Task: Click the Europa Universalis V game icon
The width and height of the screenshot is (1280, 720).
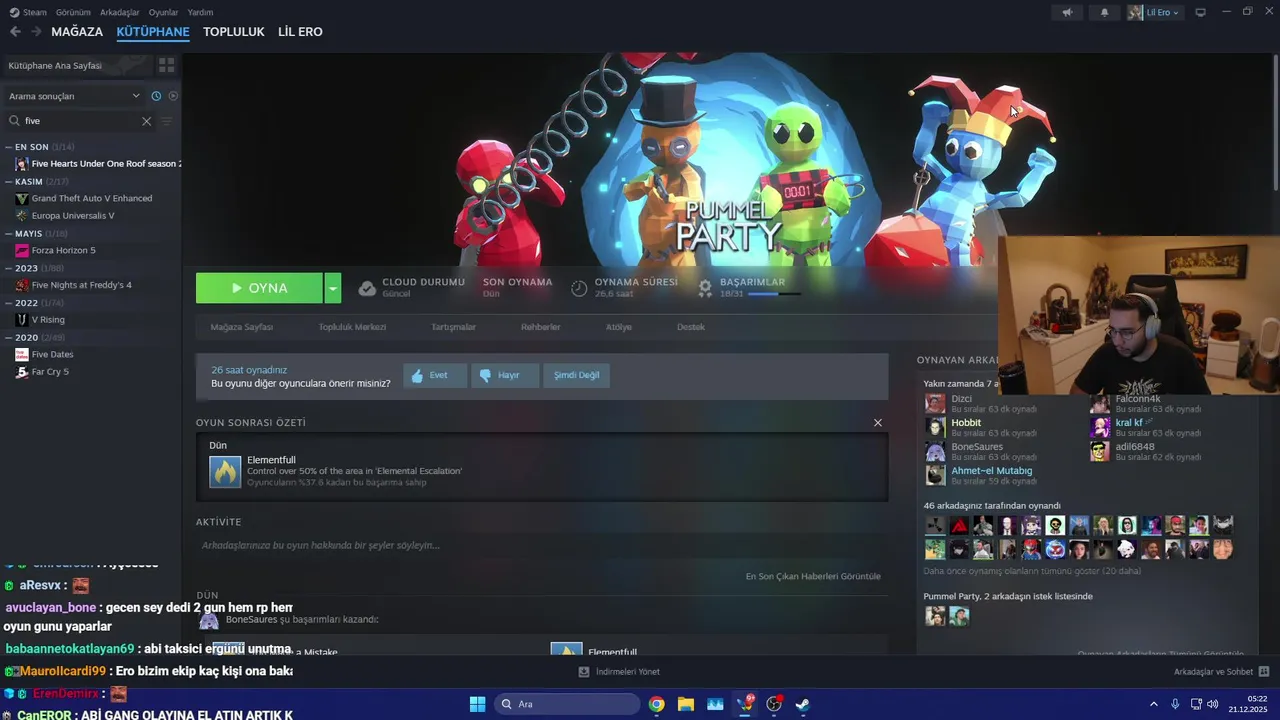Action: click(x=22, y=215)
